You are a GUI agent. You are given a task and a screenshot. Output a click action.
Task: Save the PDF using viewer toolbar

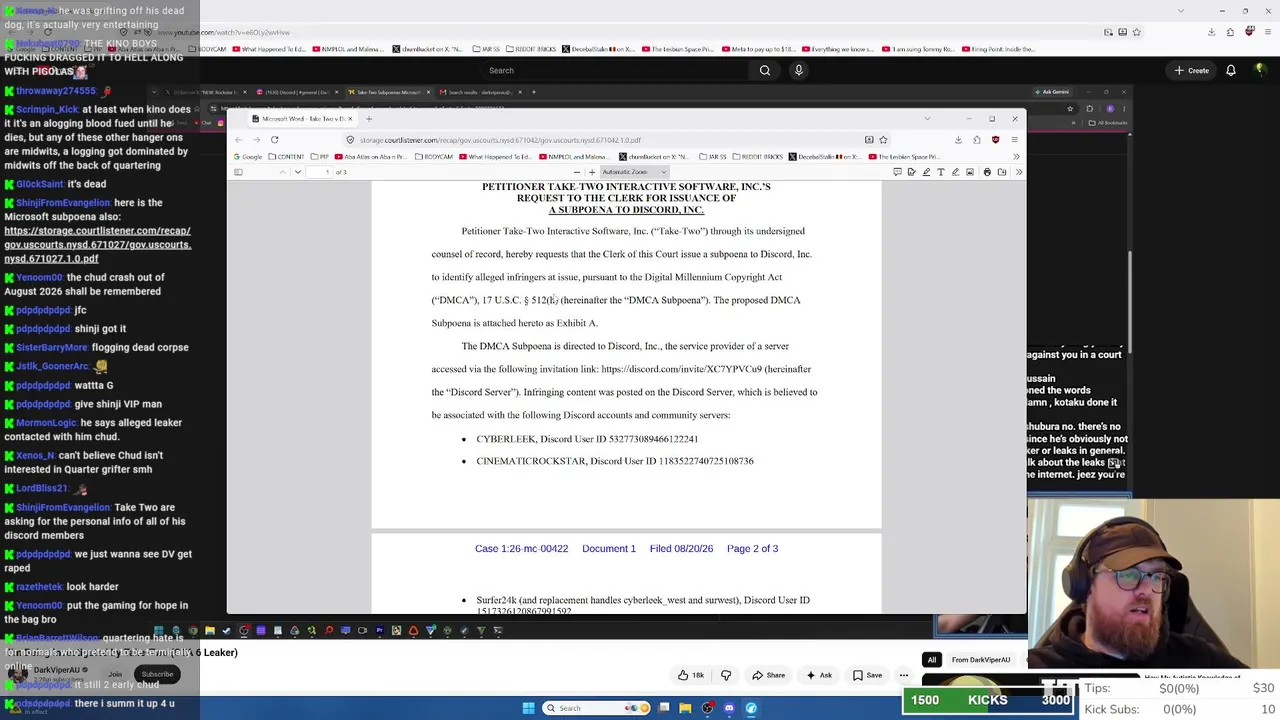tap(1002, 172)
